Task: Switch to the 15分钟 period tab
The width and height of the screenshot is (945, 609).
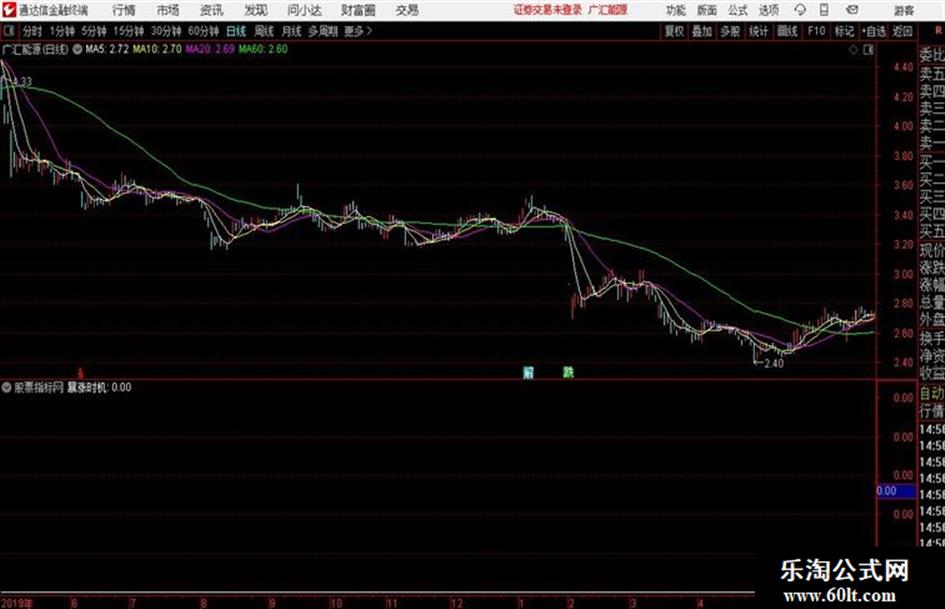Action: coord(128,31)
